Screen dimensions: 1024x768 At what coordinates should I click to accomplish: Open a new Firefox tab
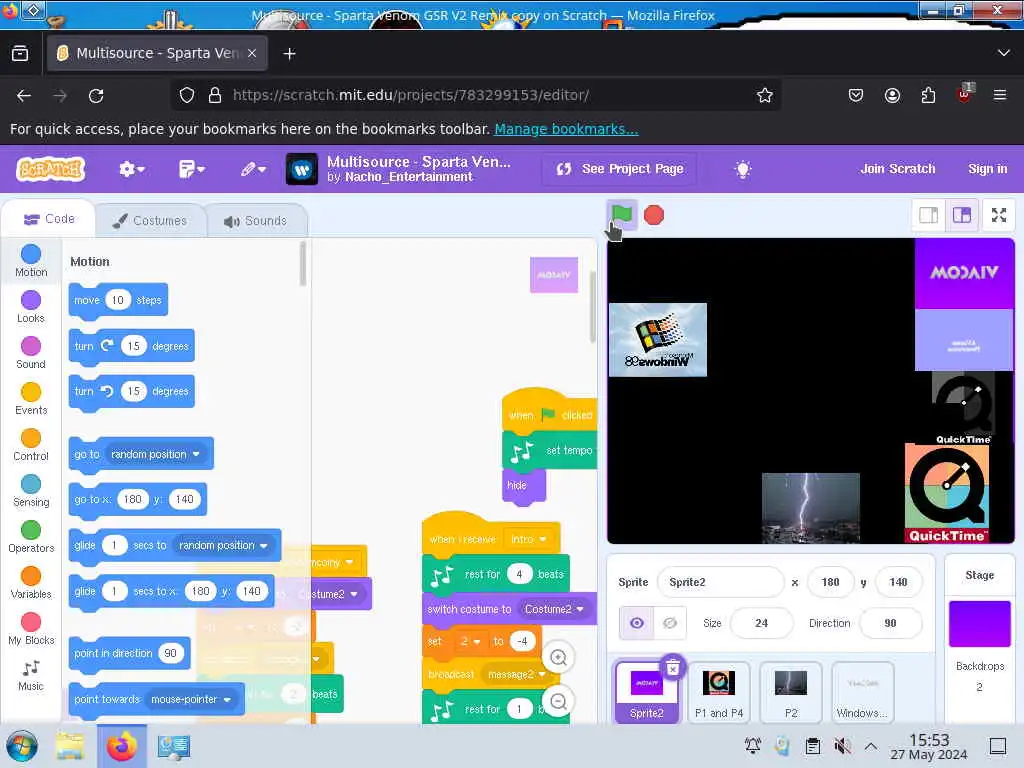coord(289,54)
